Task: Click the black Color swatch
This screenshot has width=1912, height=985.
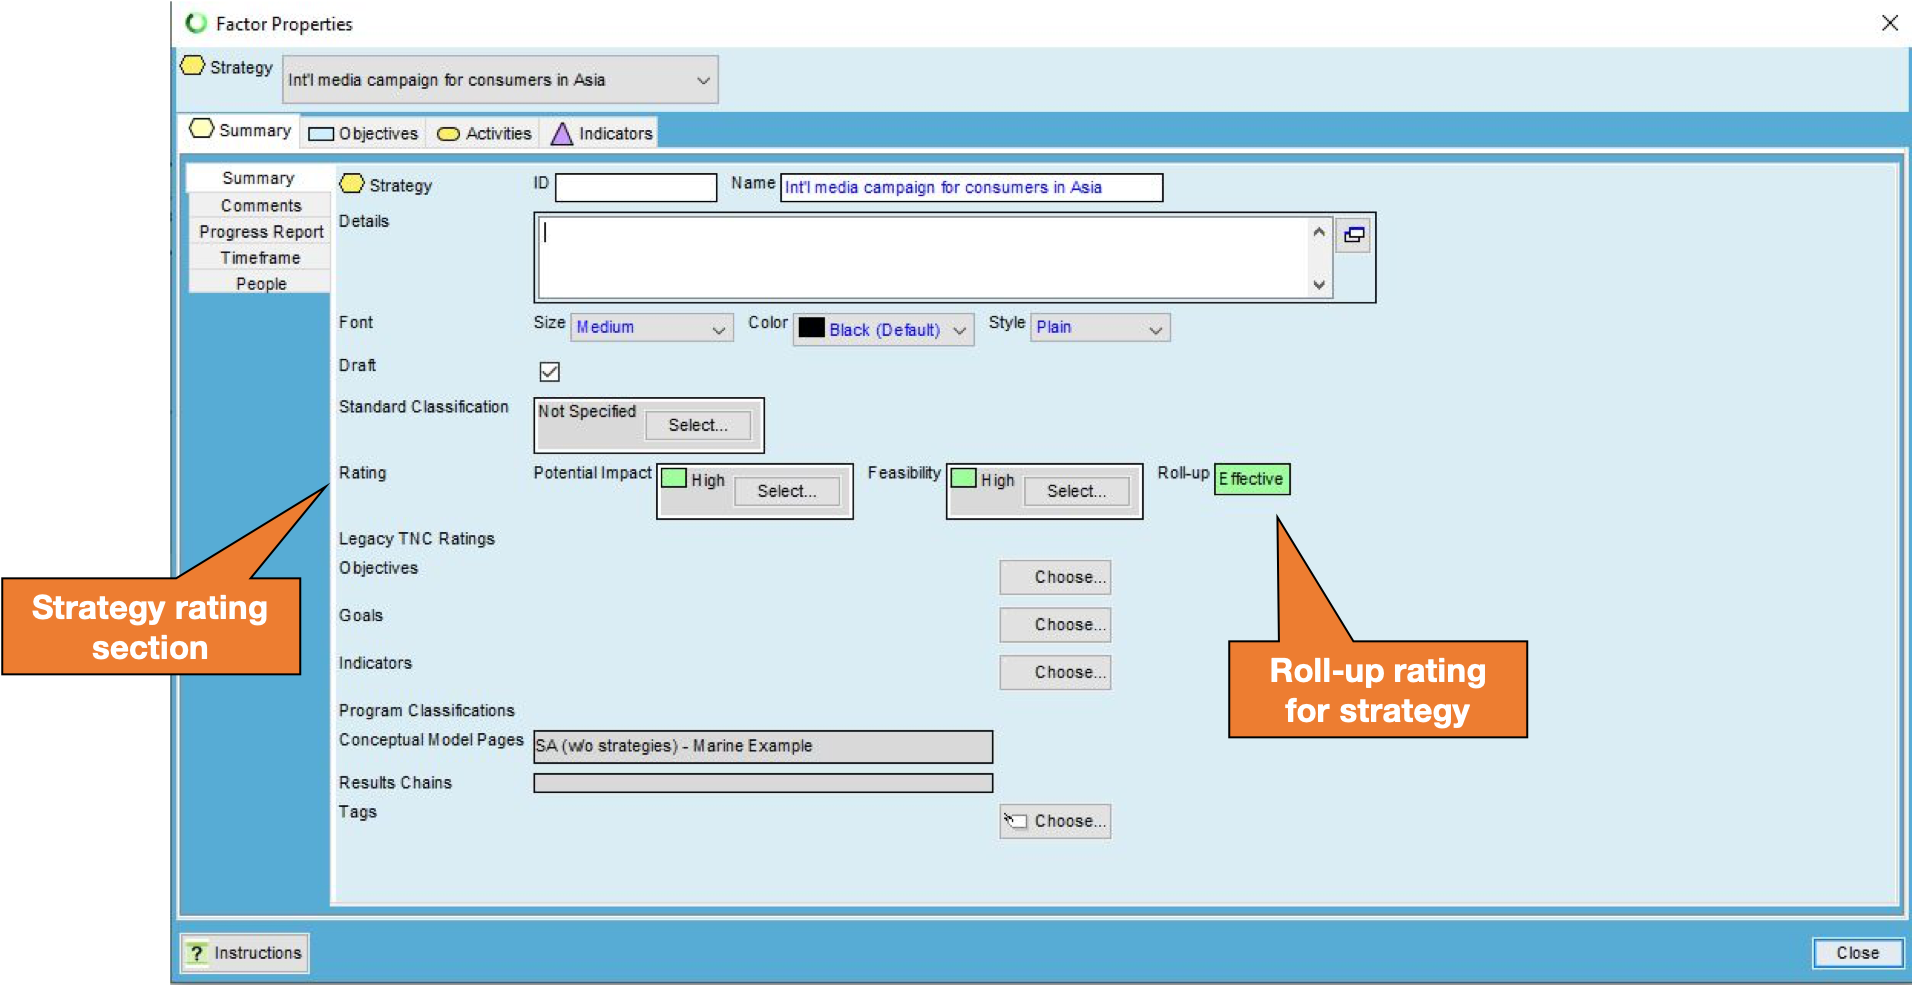Action: [811, 328]
